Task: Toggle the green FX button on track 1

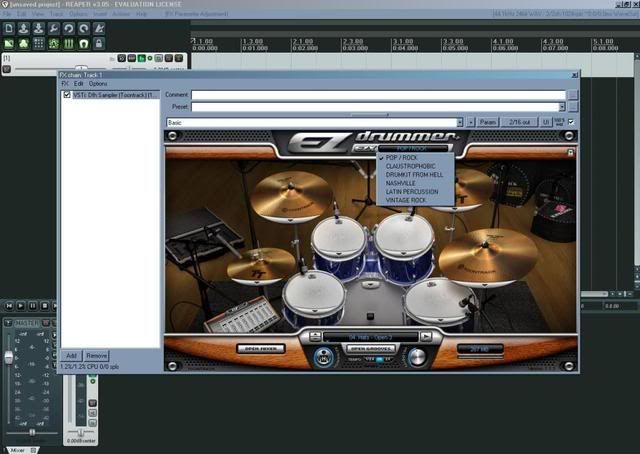Action: [141, 58]
